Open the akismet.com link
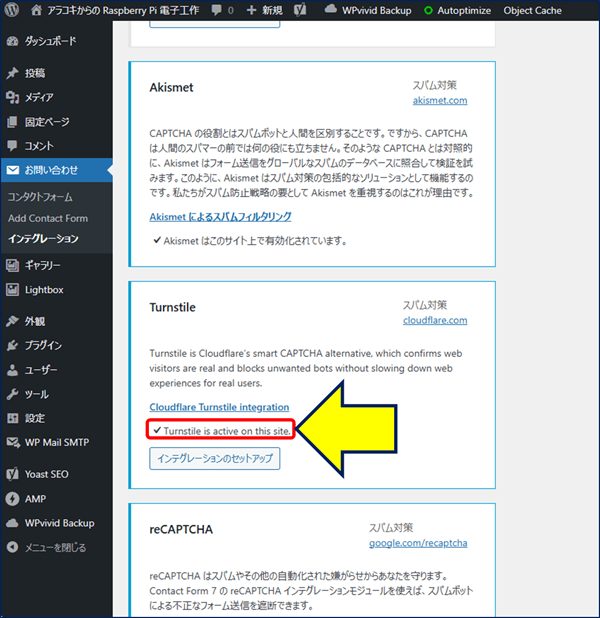Screen dimensions: 600x618 coord(440,101)
